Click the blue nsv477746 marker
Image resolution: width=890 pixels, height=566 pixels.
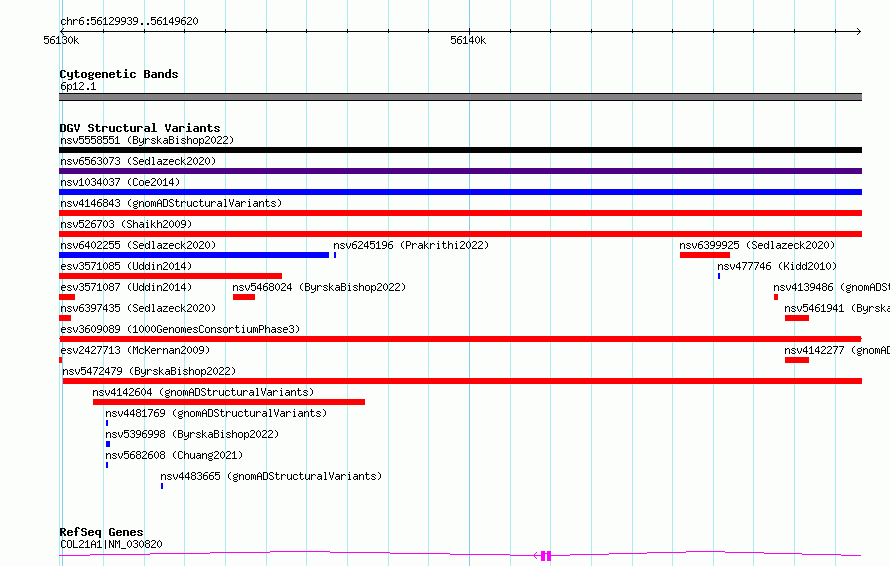[x=719, y=276]
